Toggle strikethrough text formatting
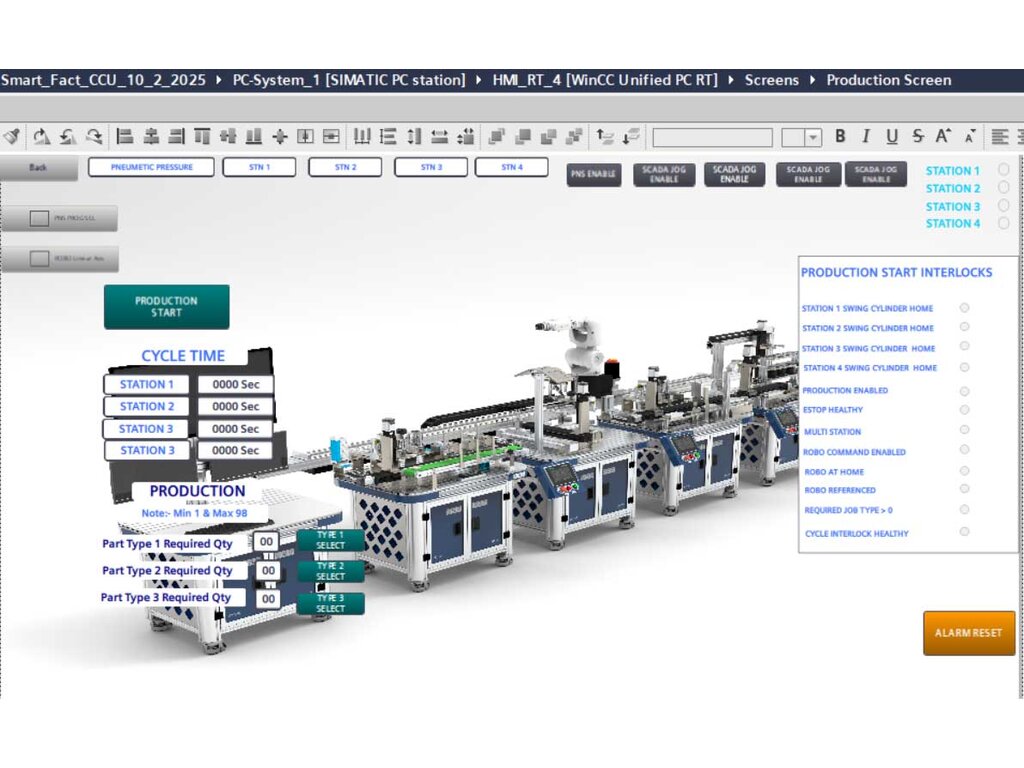This screenshot has width=1024, height=768. pyautogui.click(x=918, y=136)
